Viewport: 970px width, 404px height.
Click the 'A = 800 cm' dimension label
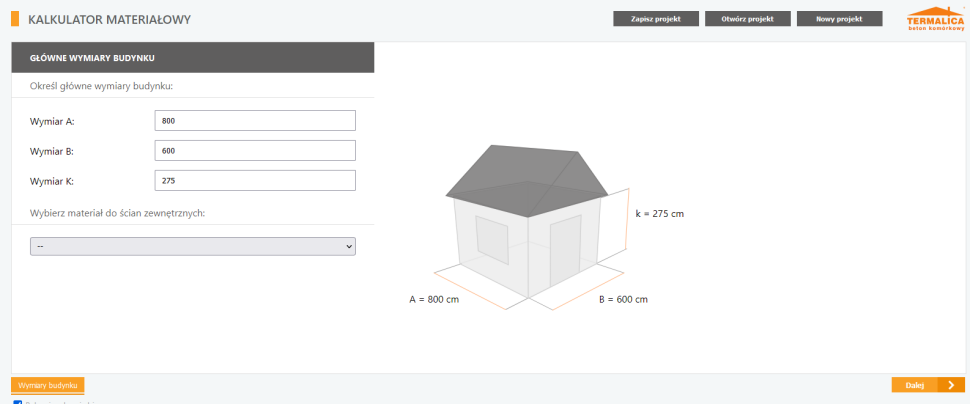pos(434,299)
